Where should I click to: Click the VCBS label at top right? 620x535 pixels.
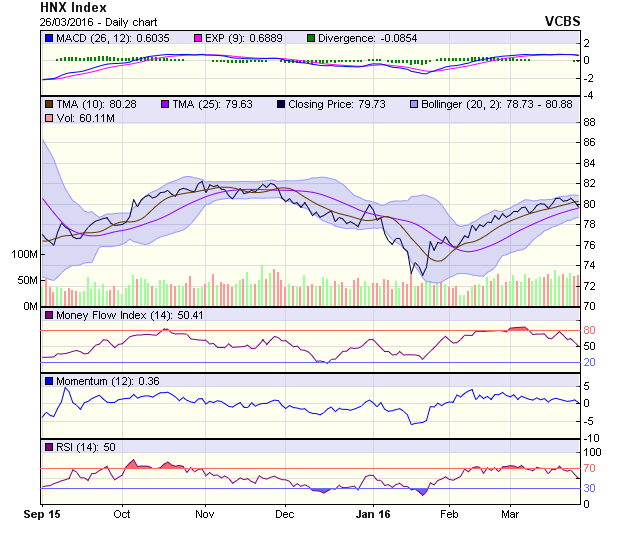pyautogui.click(x=562, y=21)
